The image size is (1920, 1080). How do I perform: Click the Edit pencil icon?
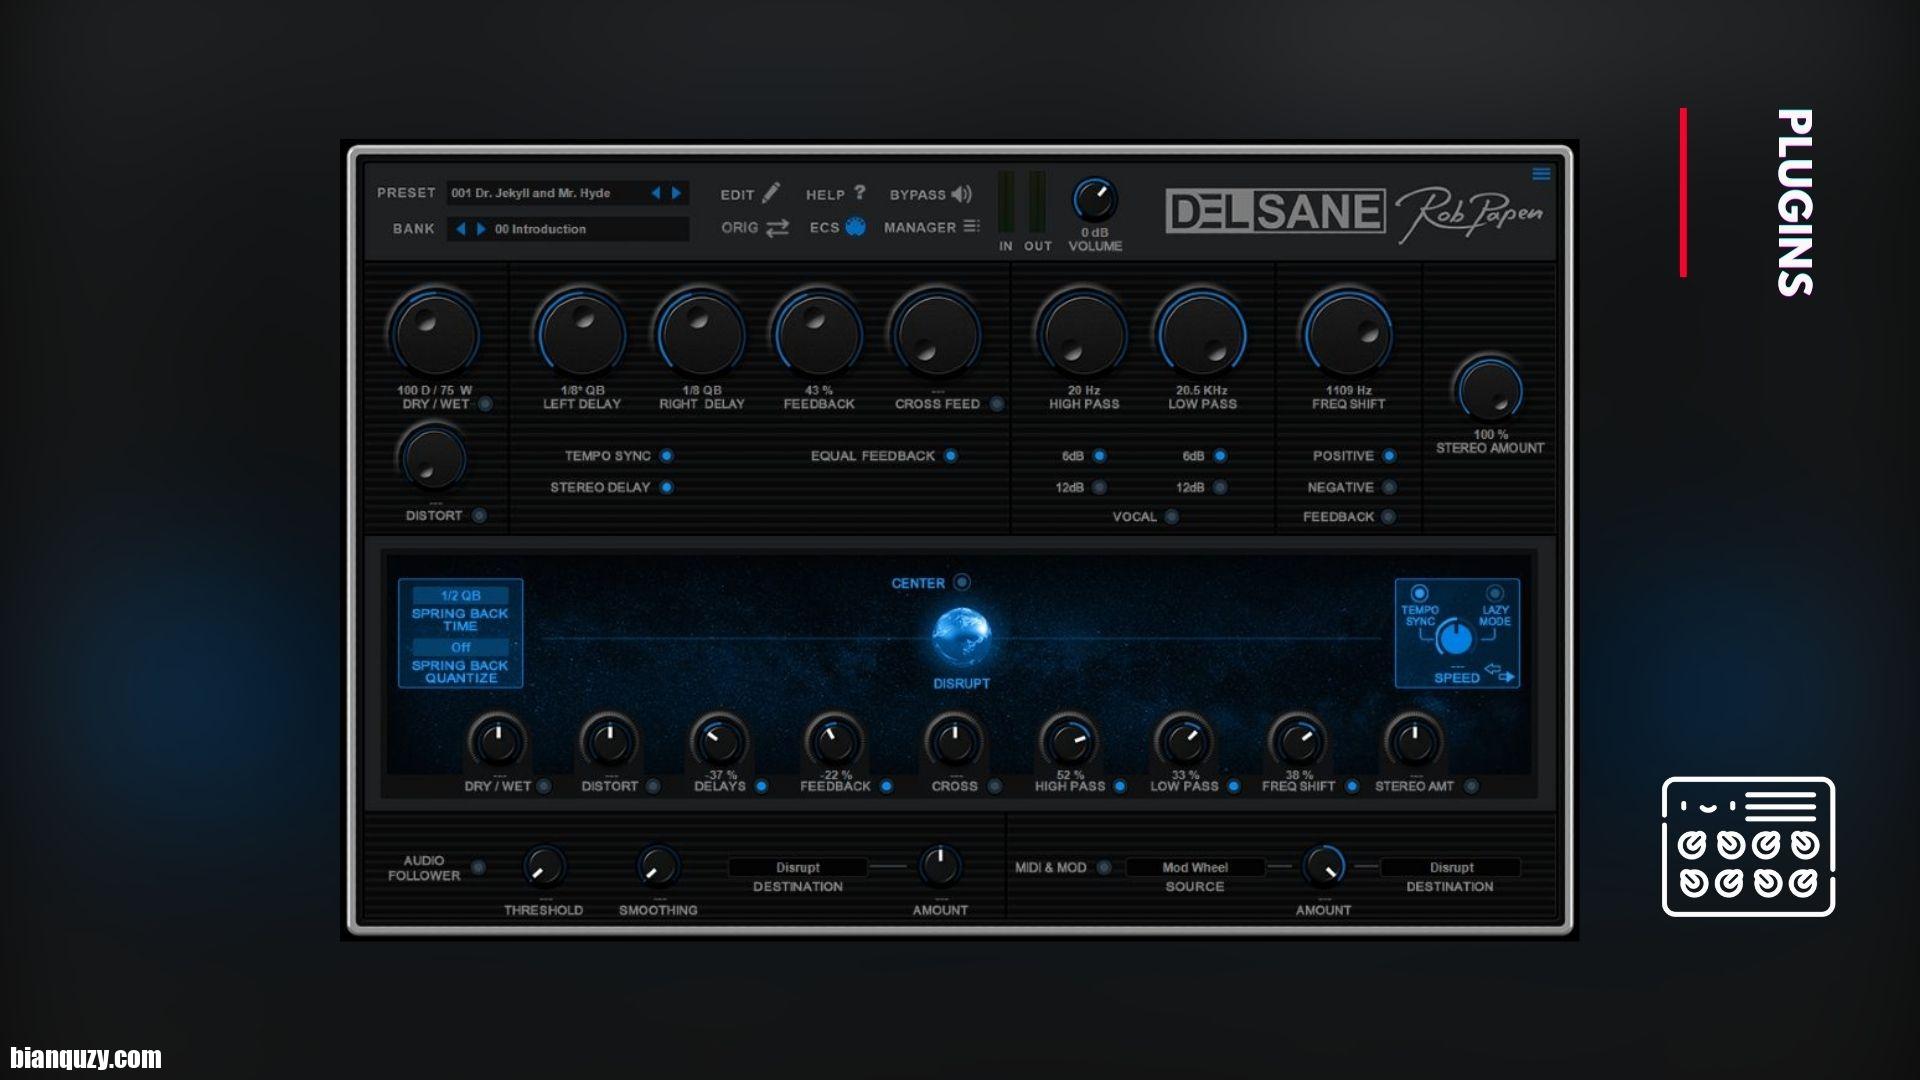click(x=771, y=193)
